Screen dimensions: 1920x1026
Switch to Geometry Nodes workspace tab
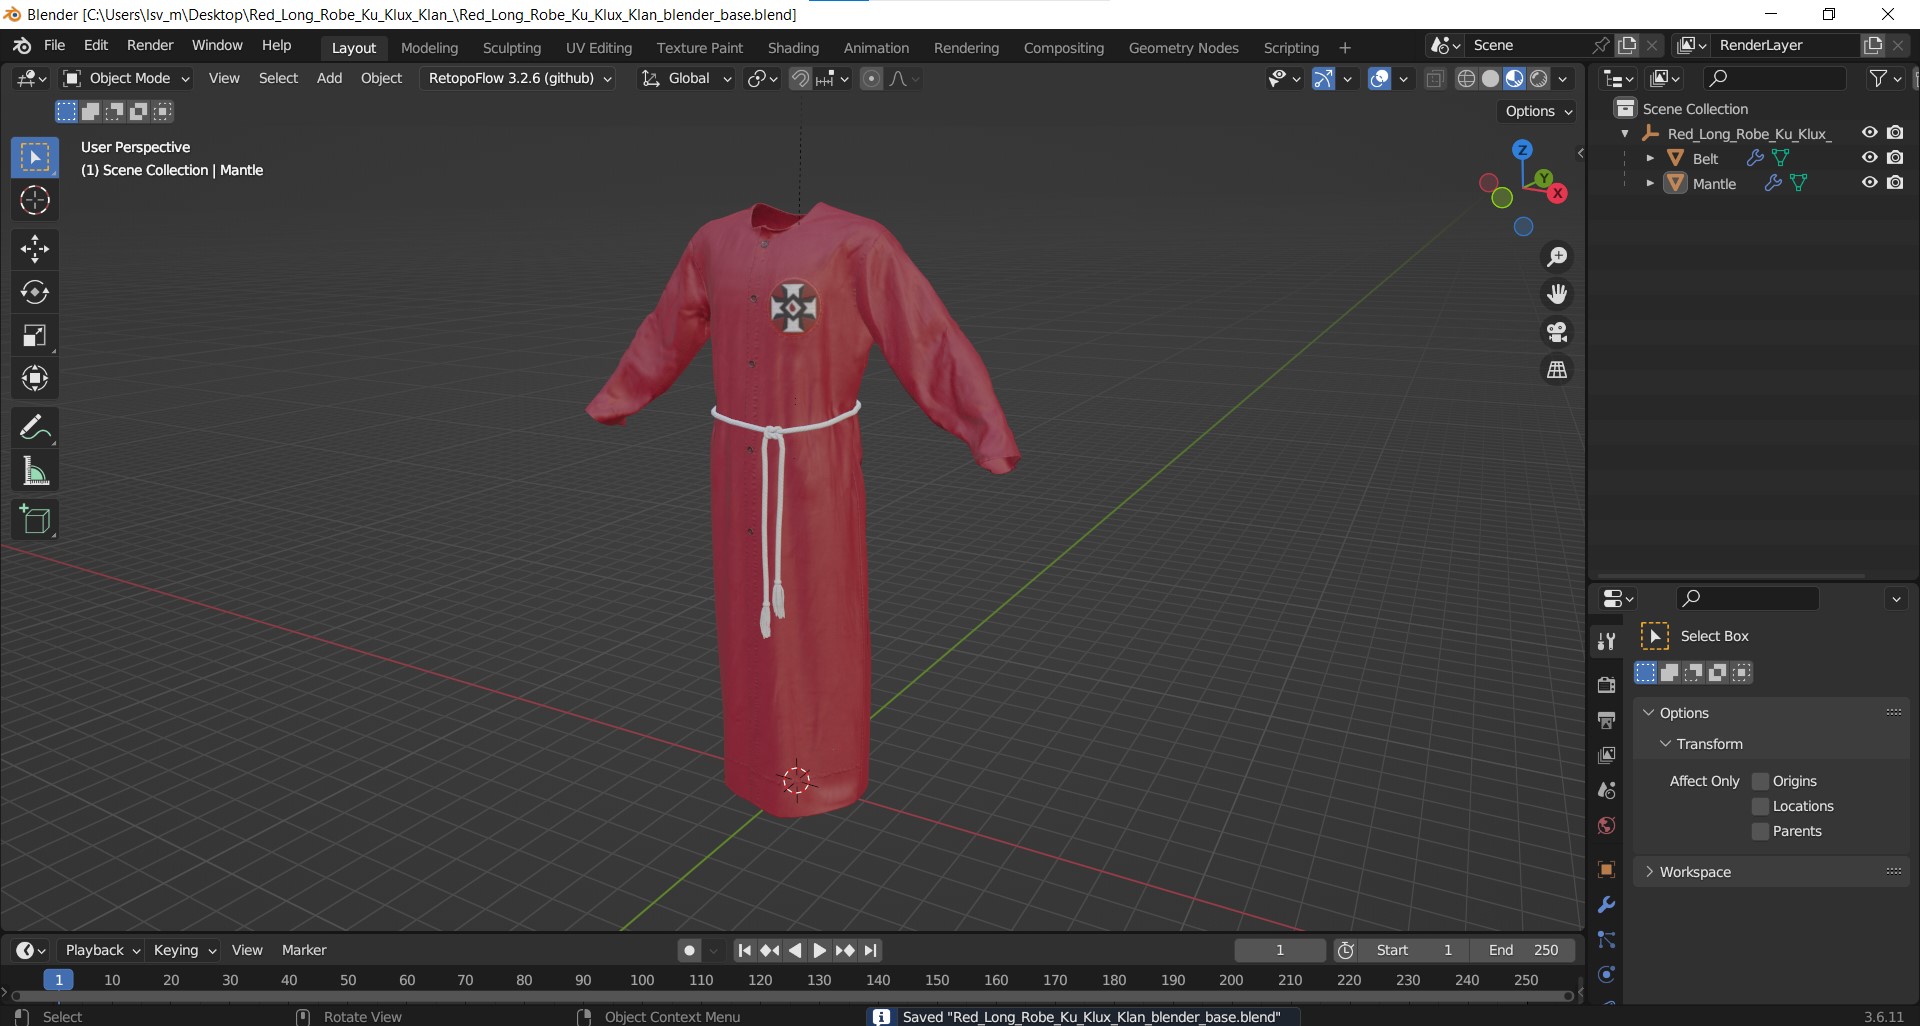coord(1183,48)
